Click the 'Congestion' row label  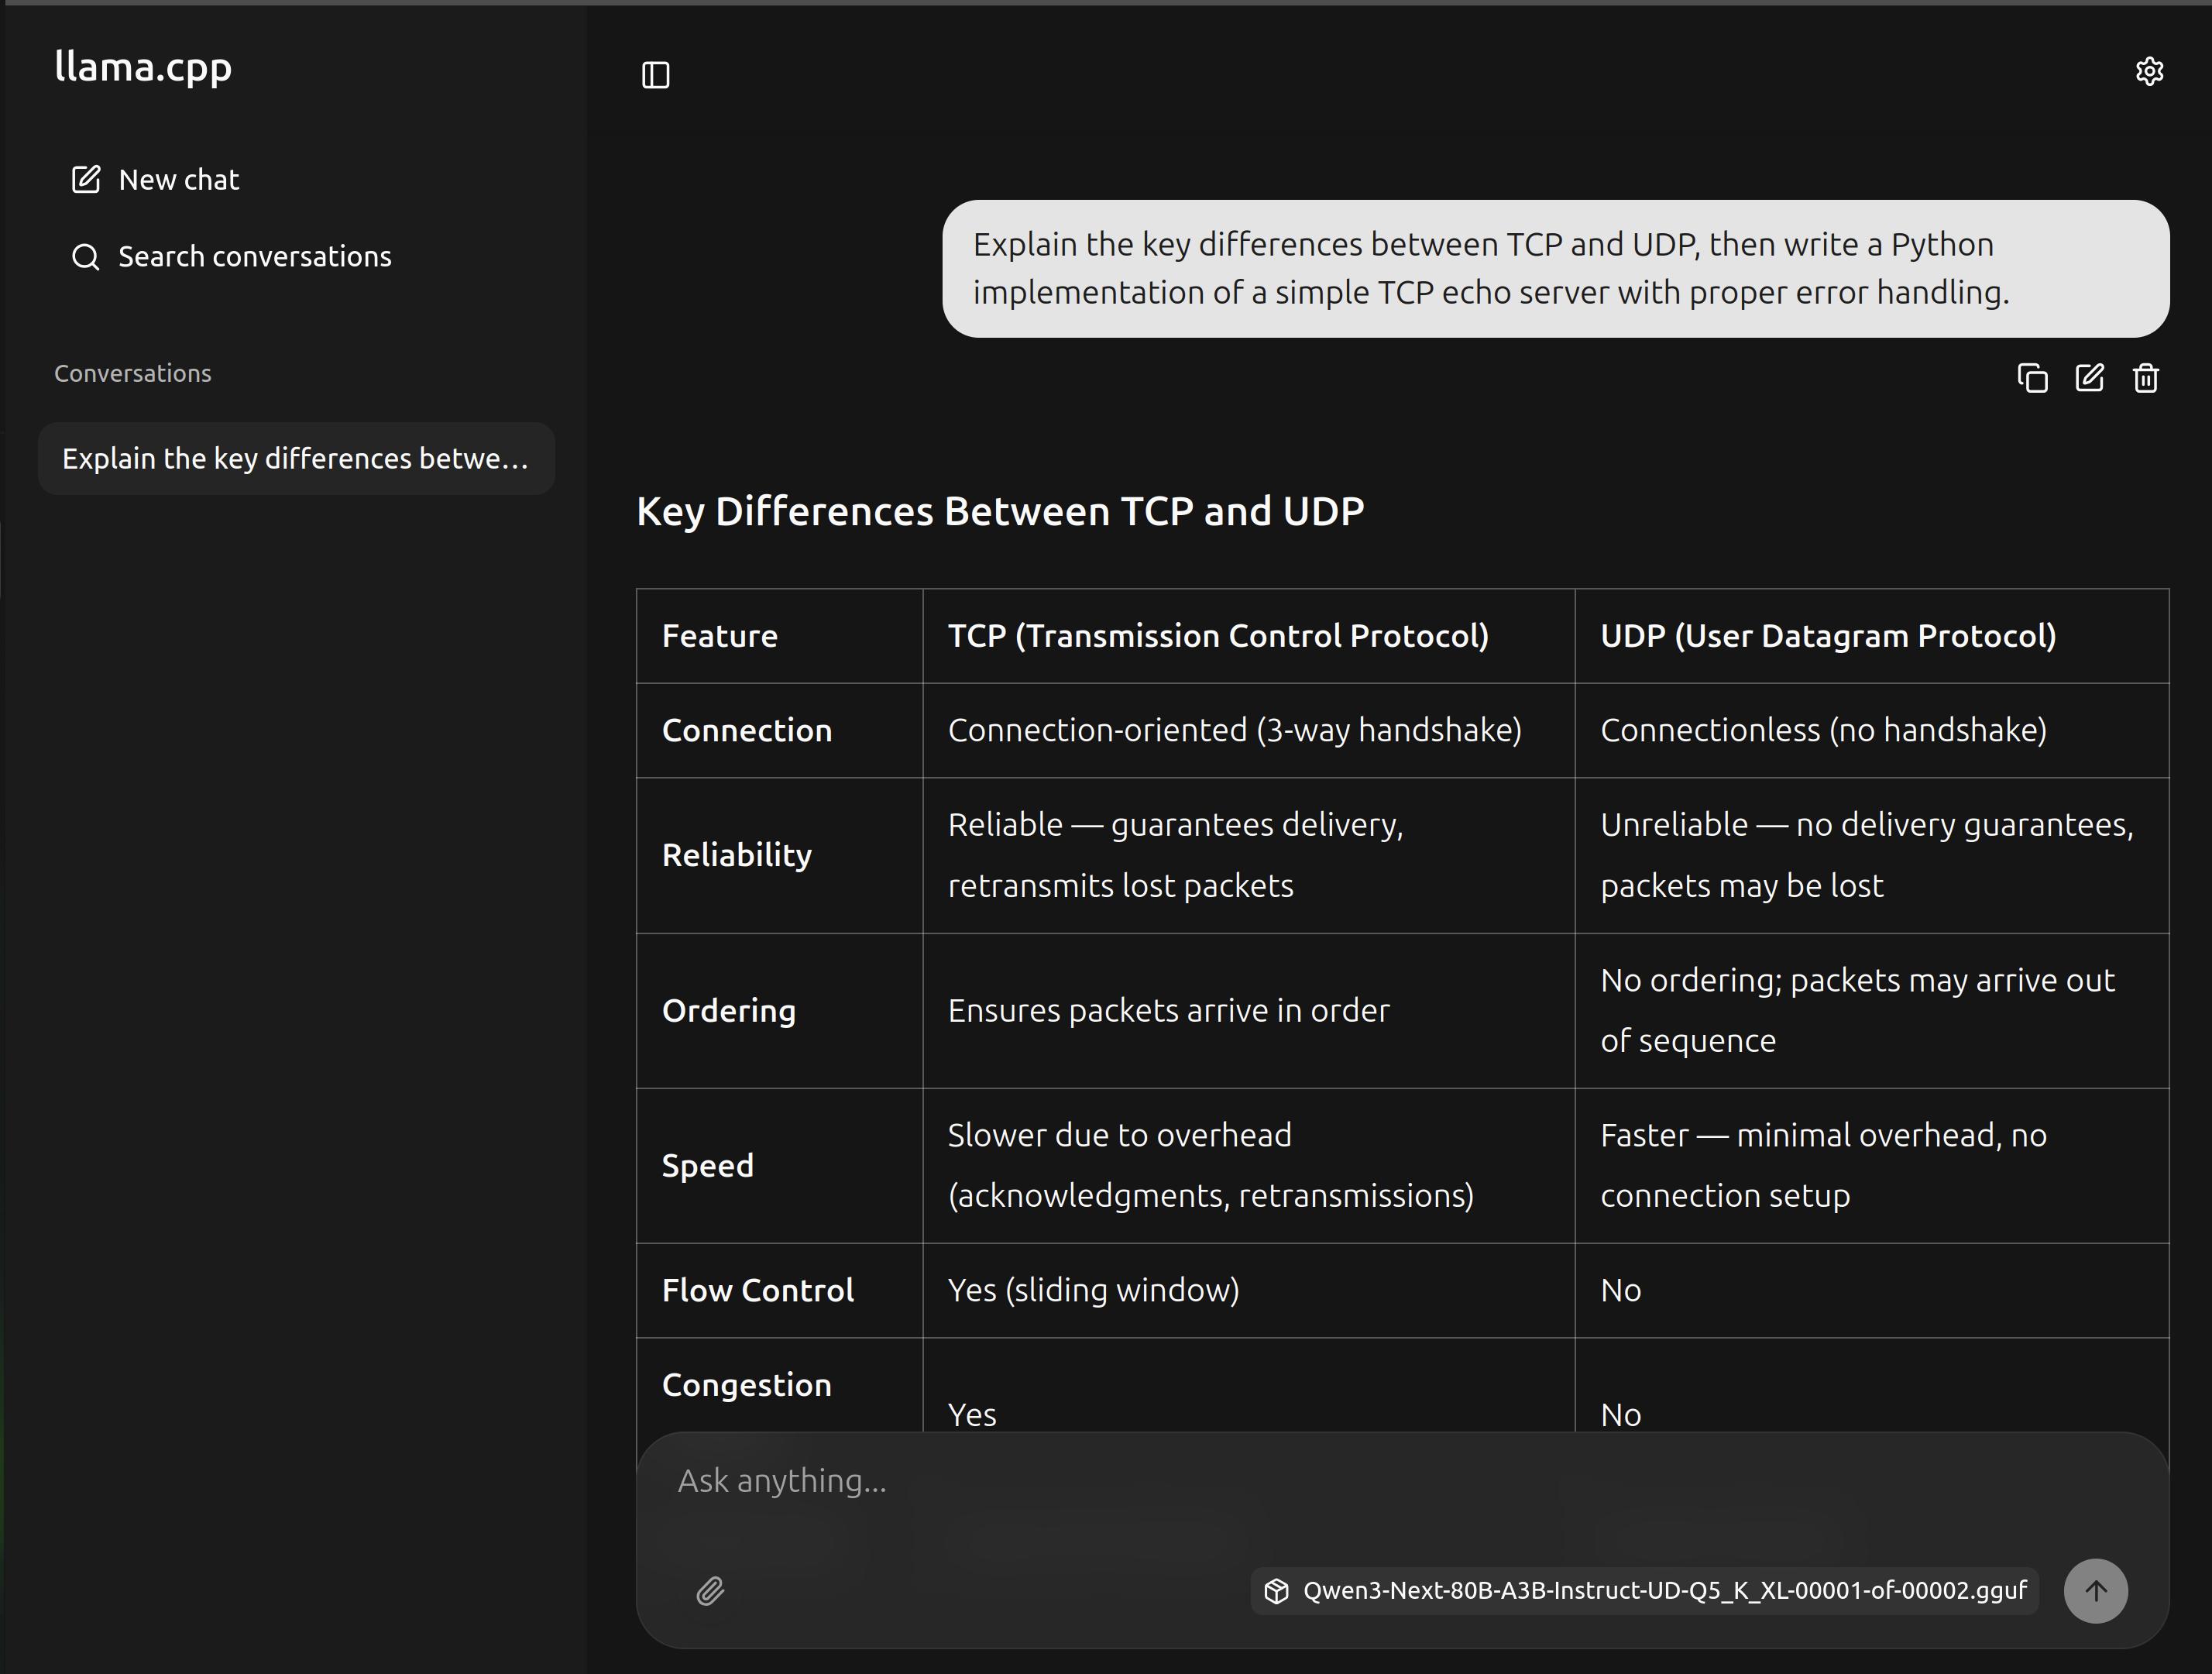tap(747, 1385)
